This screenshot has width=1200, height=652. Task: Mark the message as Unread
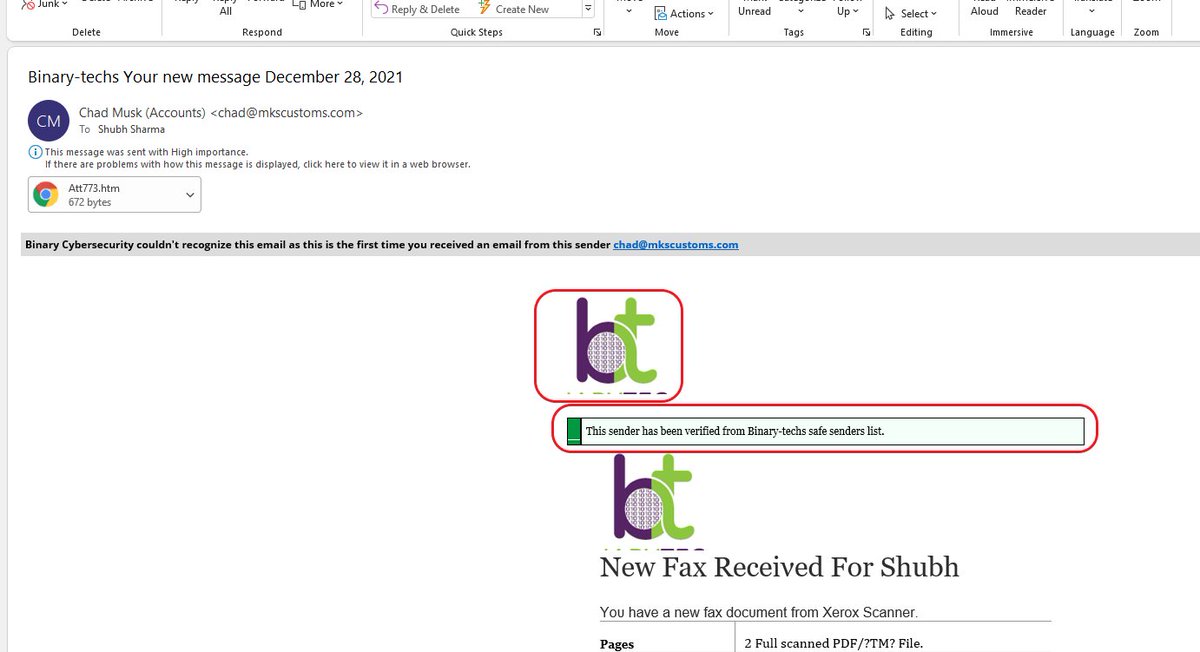[754, 9]
